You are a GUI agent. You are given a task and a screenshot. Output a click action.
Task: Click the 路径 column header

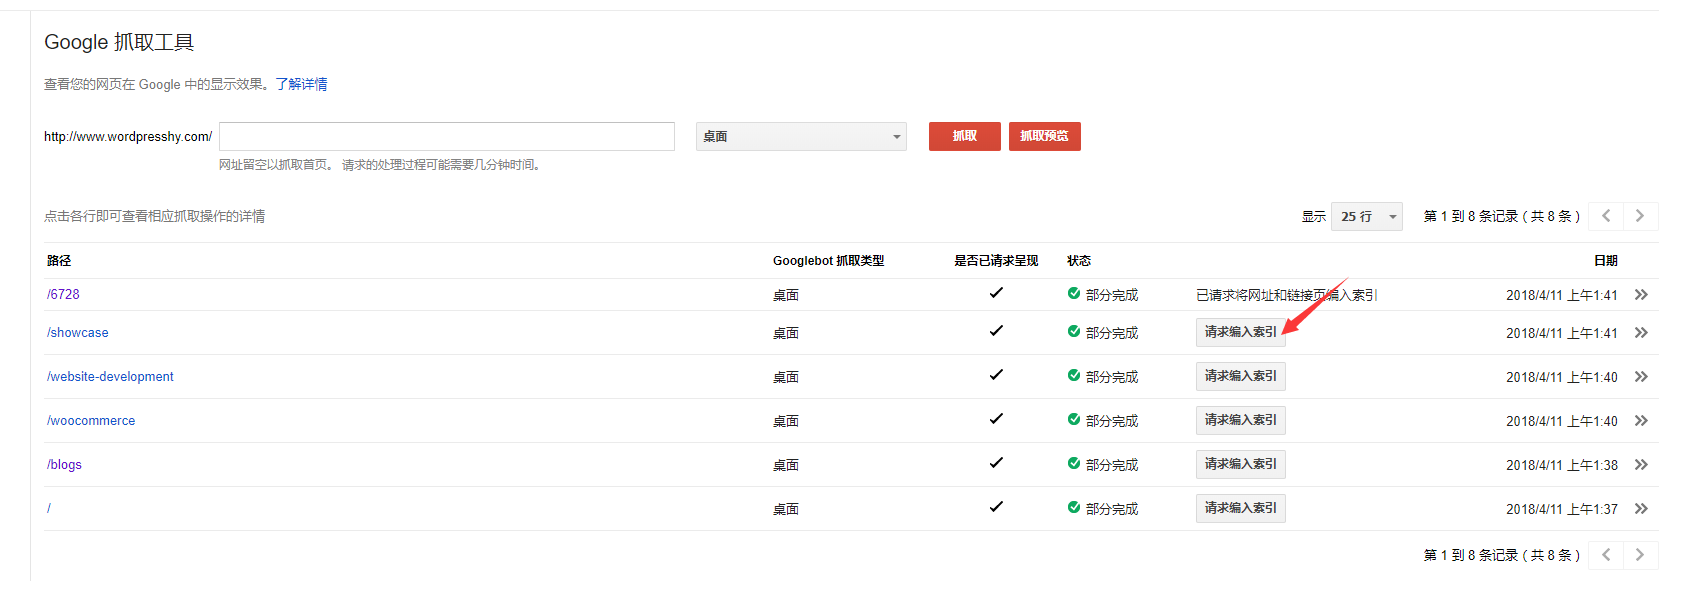click(59, 261)
